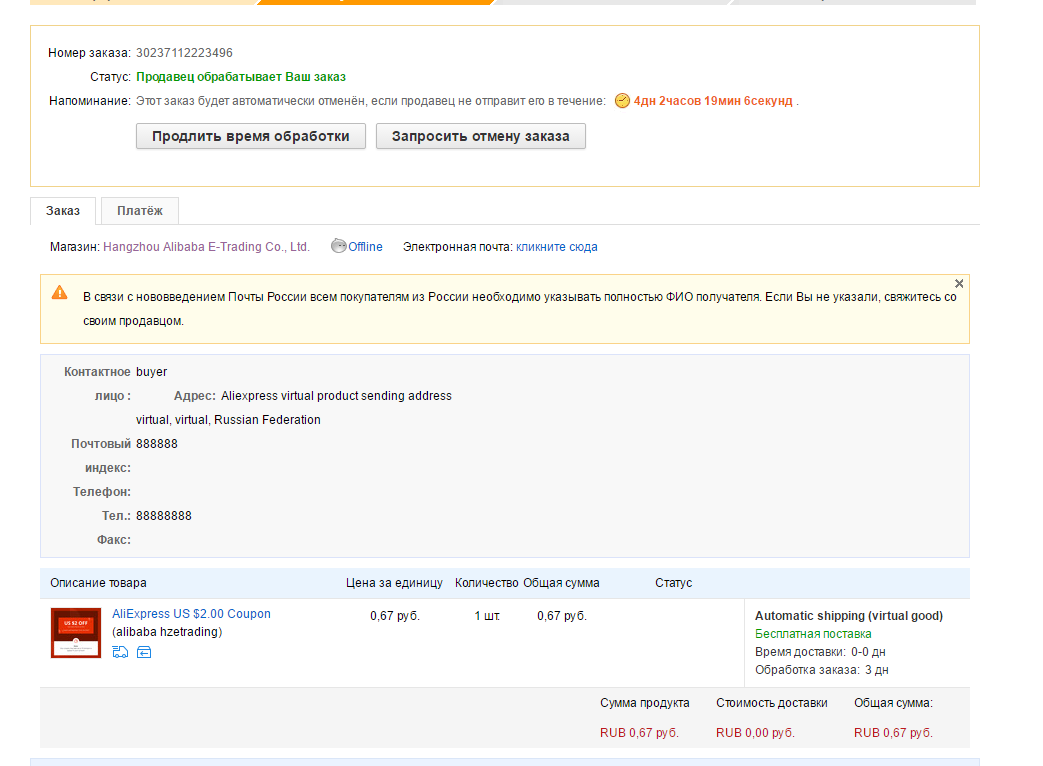Click the total sum RUB 0,67 руб. under Общая сумма:
Screen dimensions: 1043x766
893,733
